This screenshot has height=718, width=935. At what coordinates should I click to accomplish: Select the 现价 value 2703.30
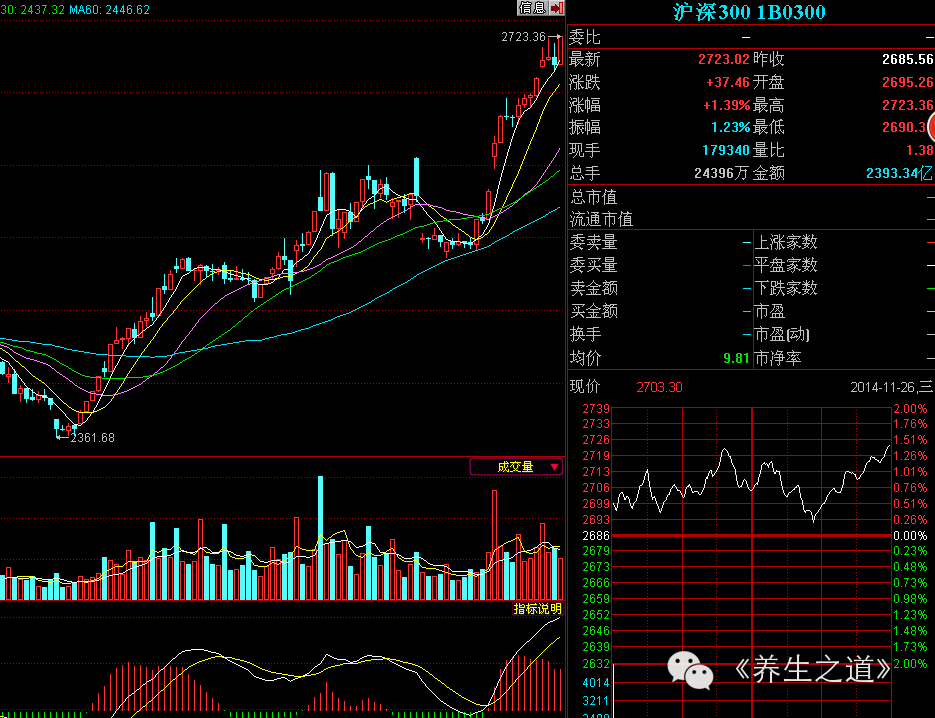[x=659, y=387]
